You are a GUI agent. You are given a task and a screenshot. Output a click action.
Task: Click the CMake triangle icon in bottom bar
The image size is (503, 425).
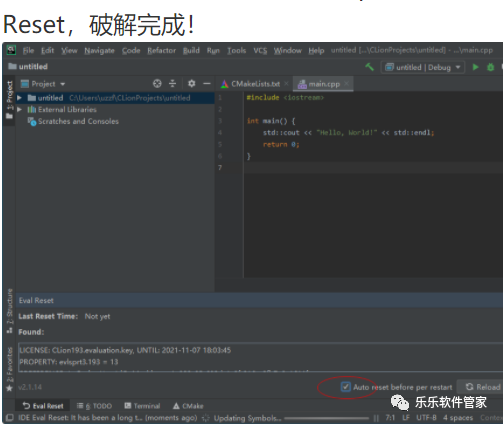coord(176,406)
